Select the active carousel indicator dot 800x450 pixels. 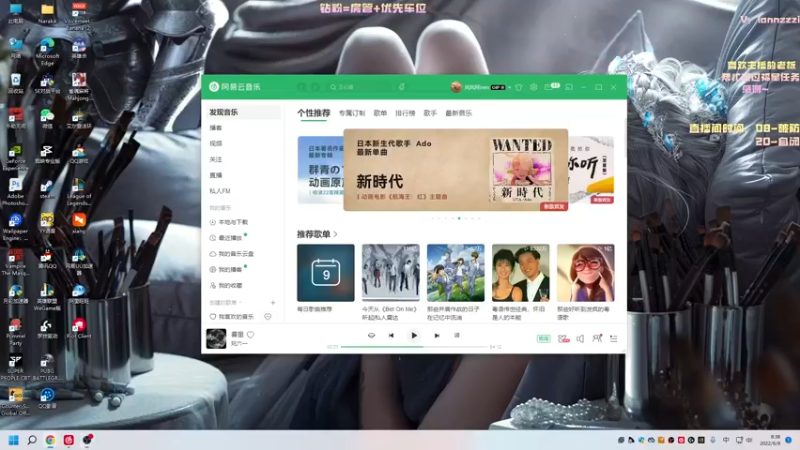(459, 218)
